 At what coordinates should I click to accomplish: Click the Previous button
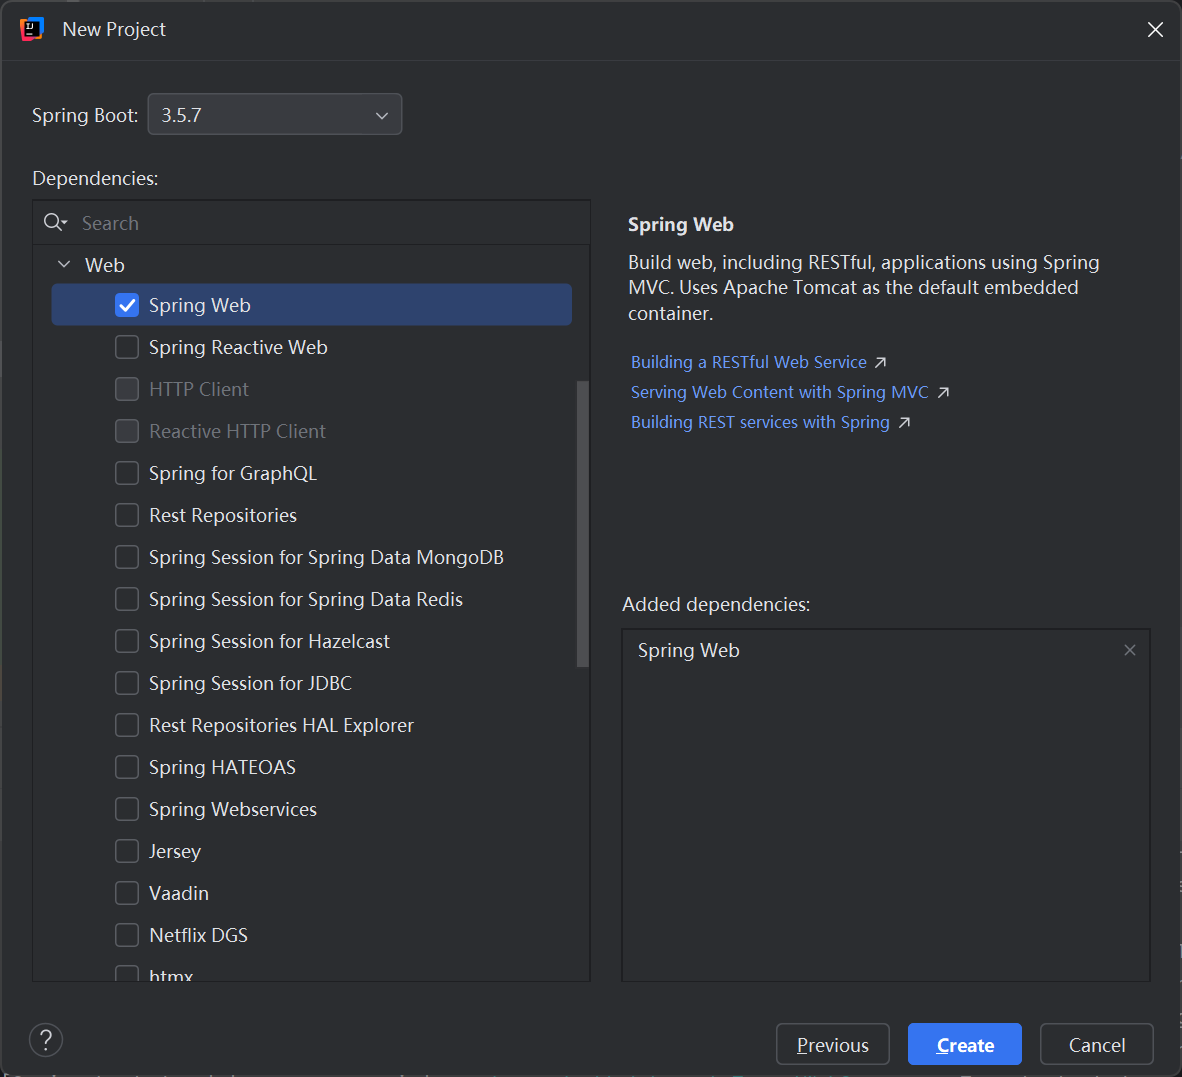pyautogui.click(x=832, y=1045)
